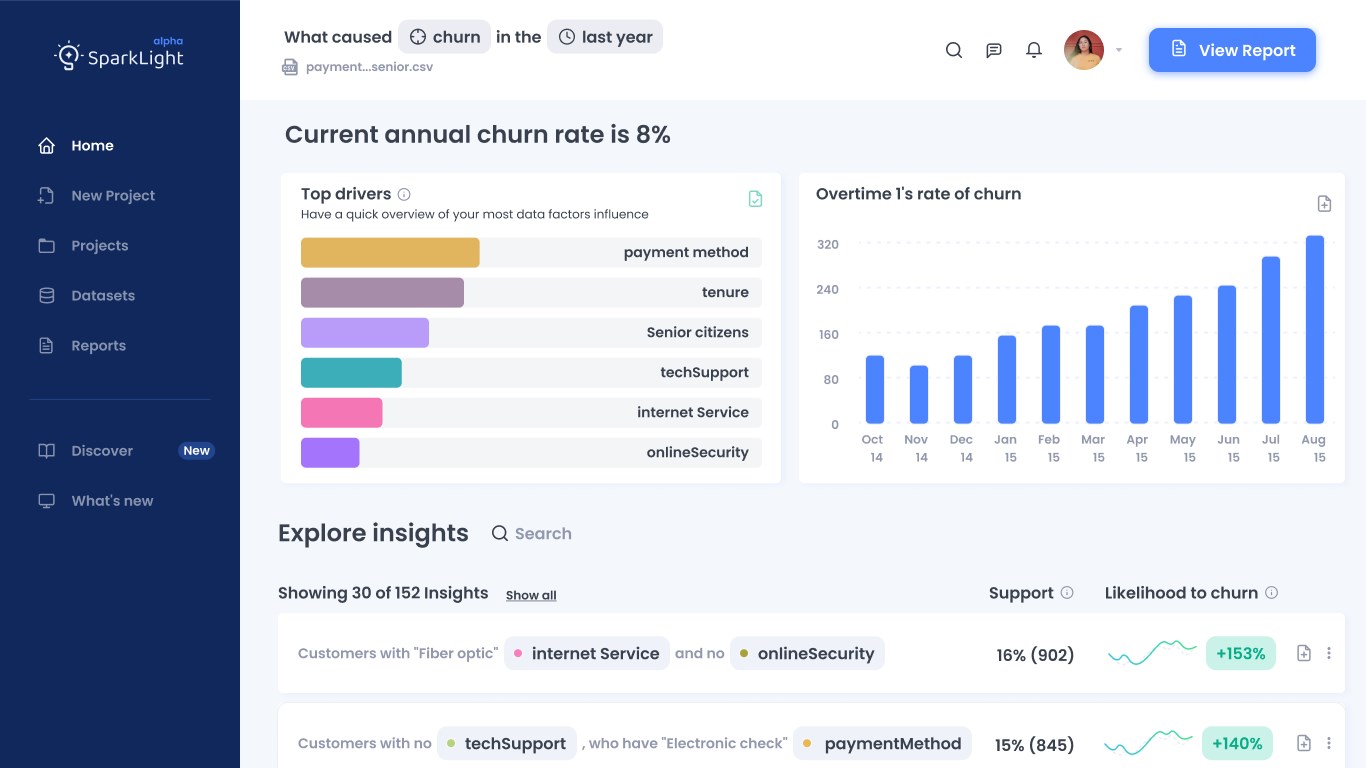1366x768 pixels.
Task: Click the Support column info icon
Action: [1067, 592]
